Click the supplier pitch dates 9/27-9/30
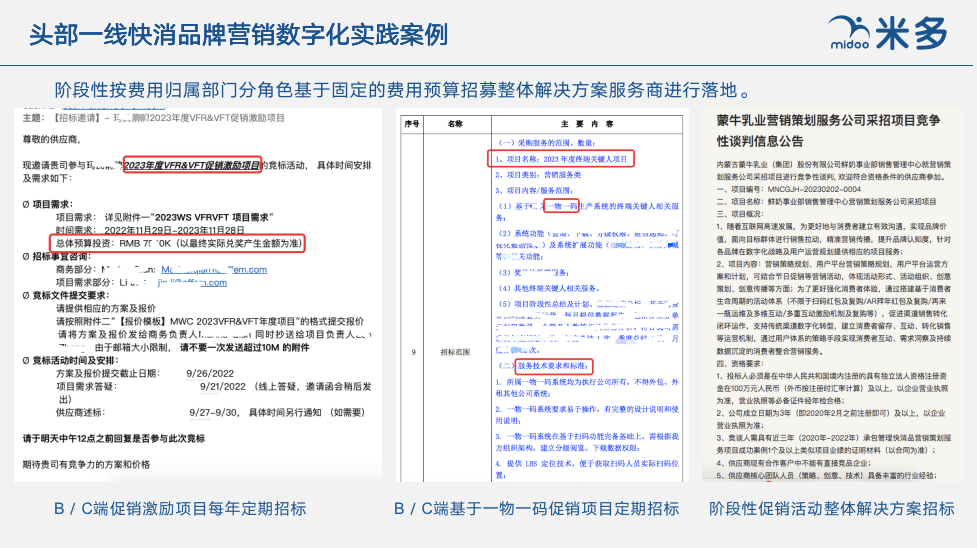977x548 pixels. click(214, 412)
